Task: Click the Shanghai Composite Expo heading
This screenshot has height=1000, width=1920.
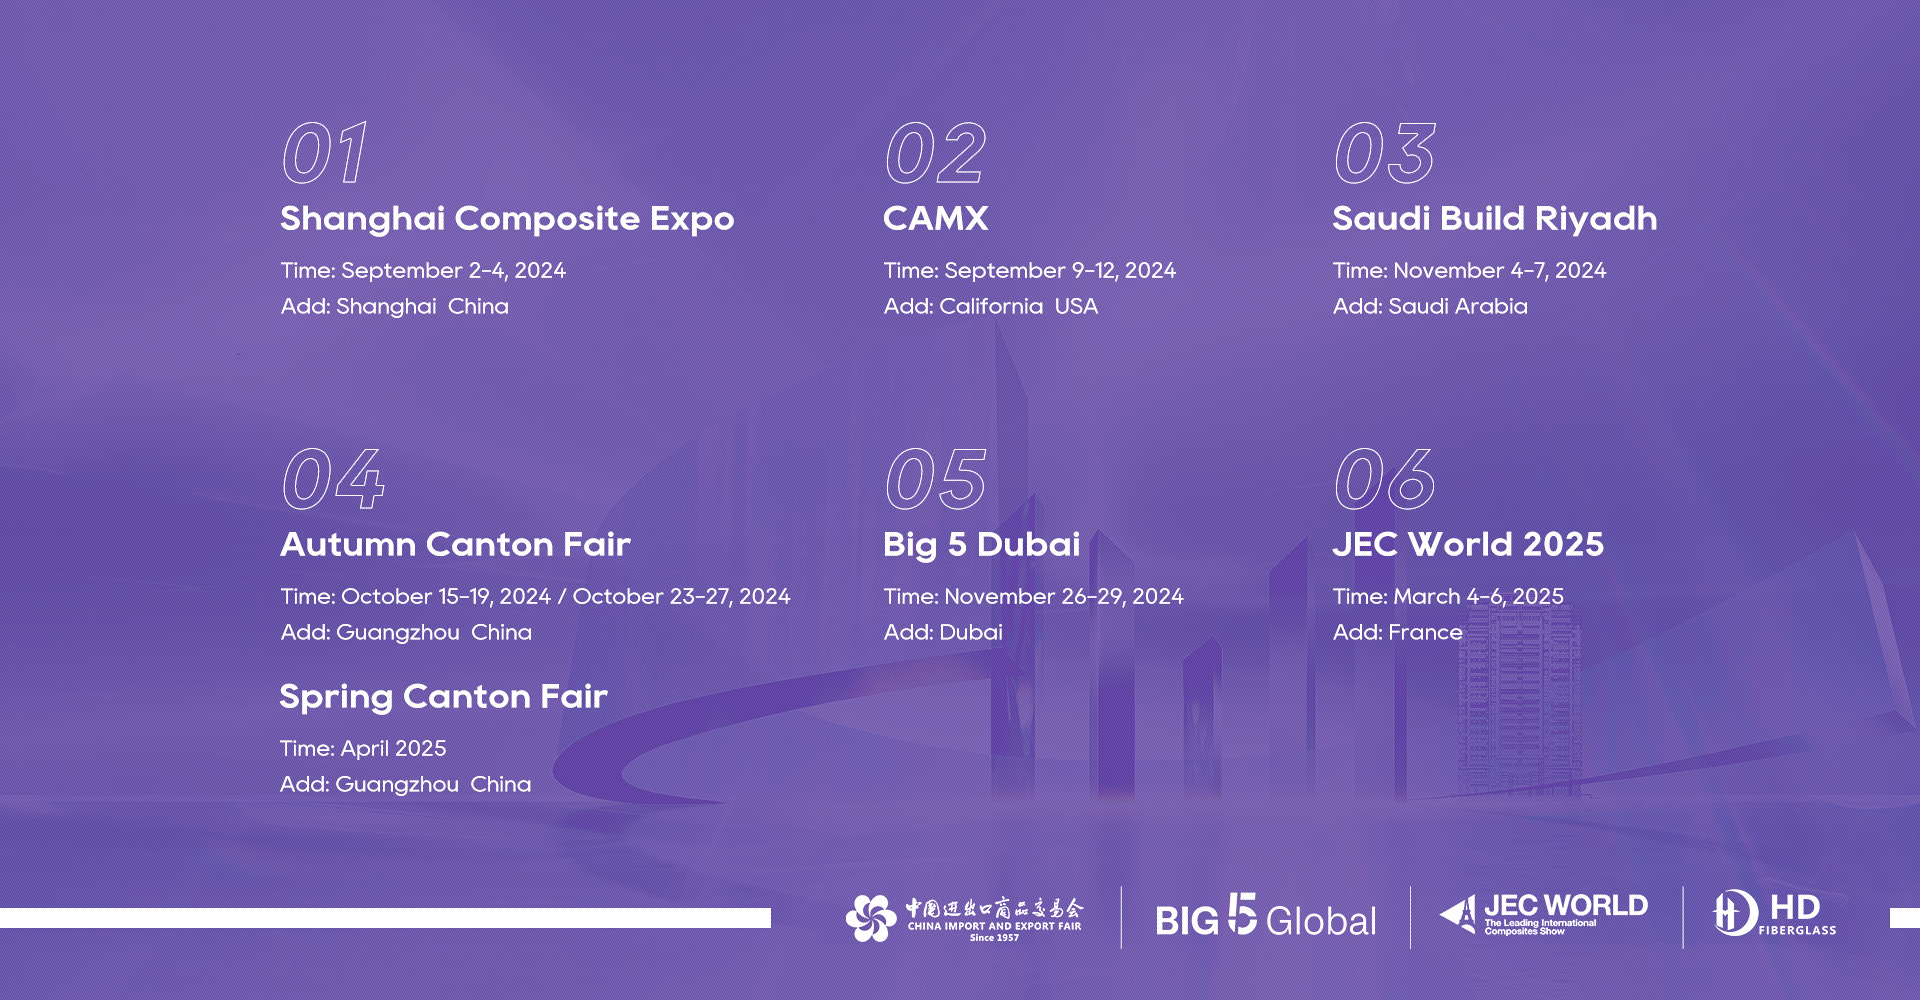Action: (x=507, y=220)
